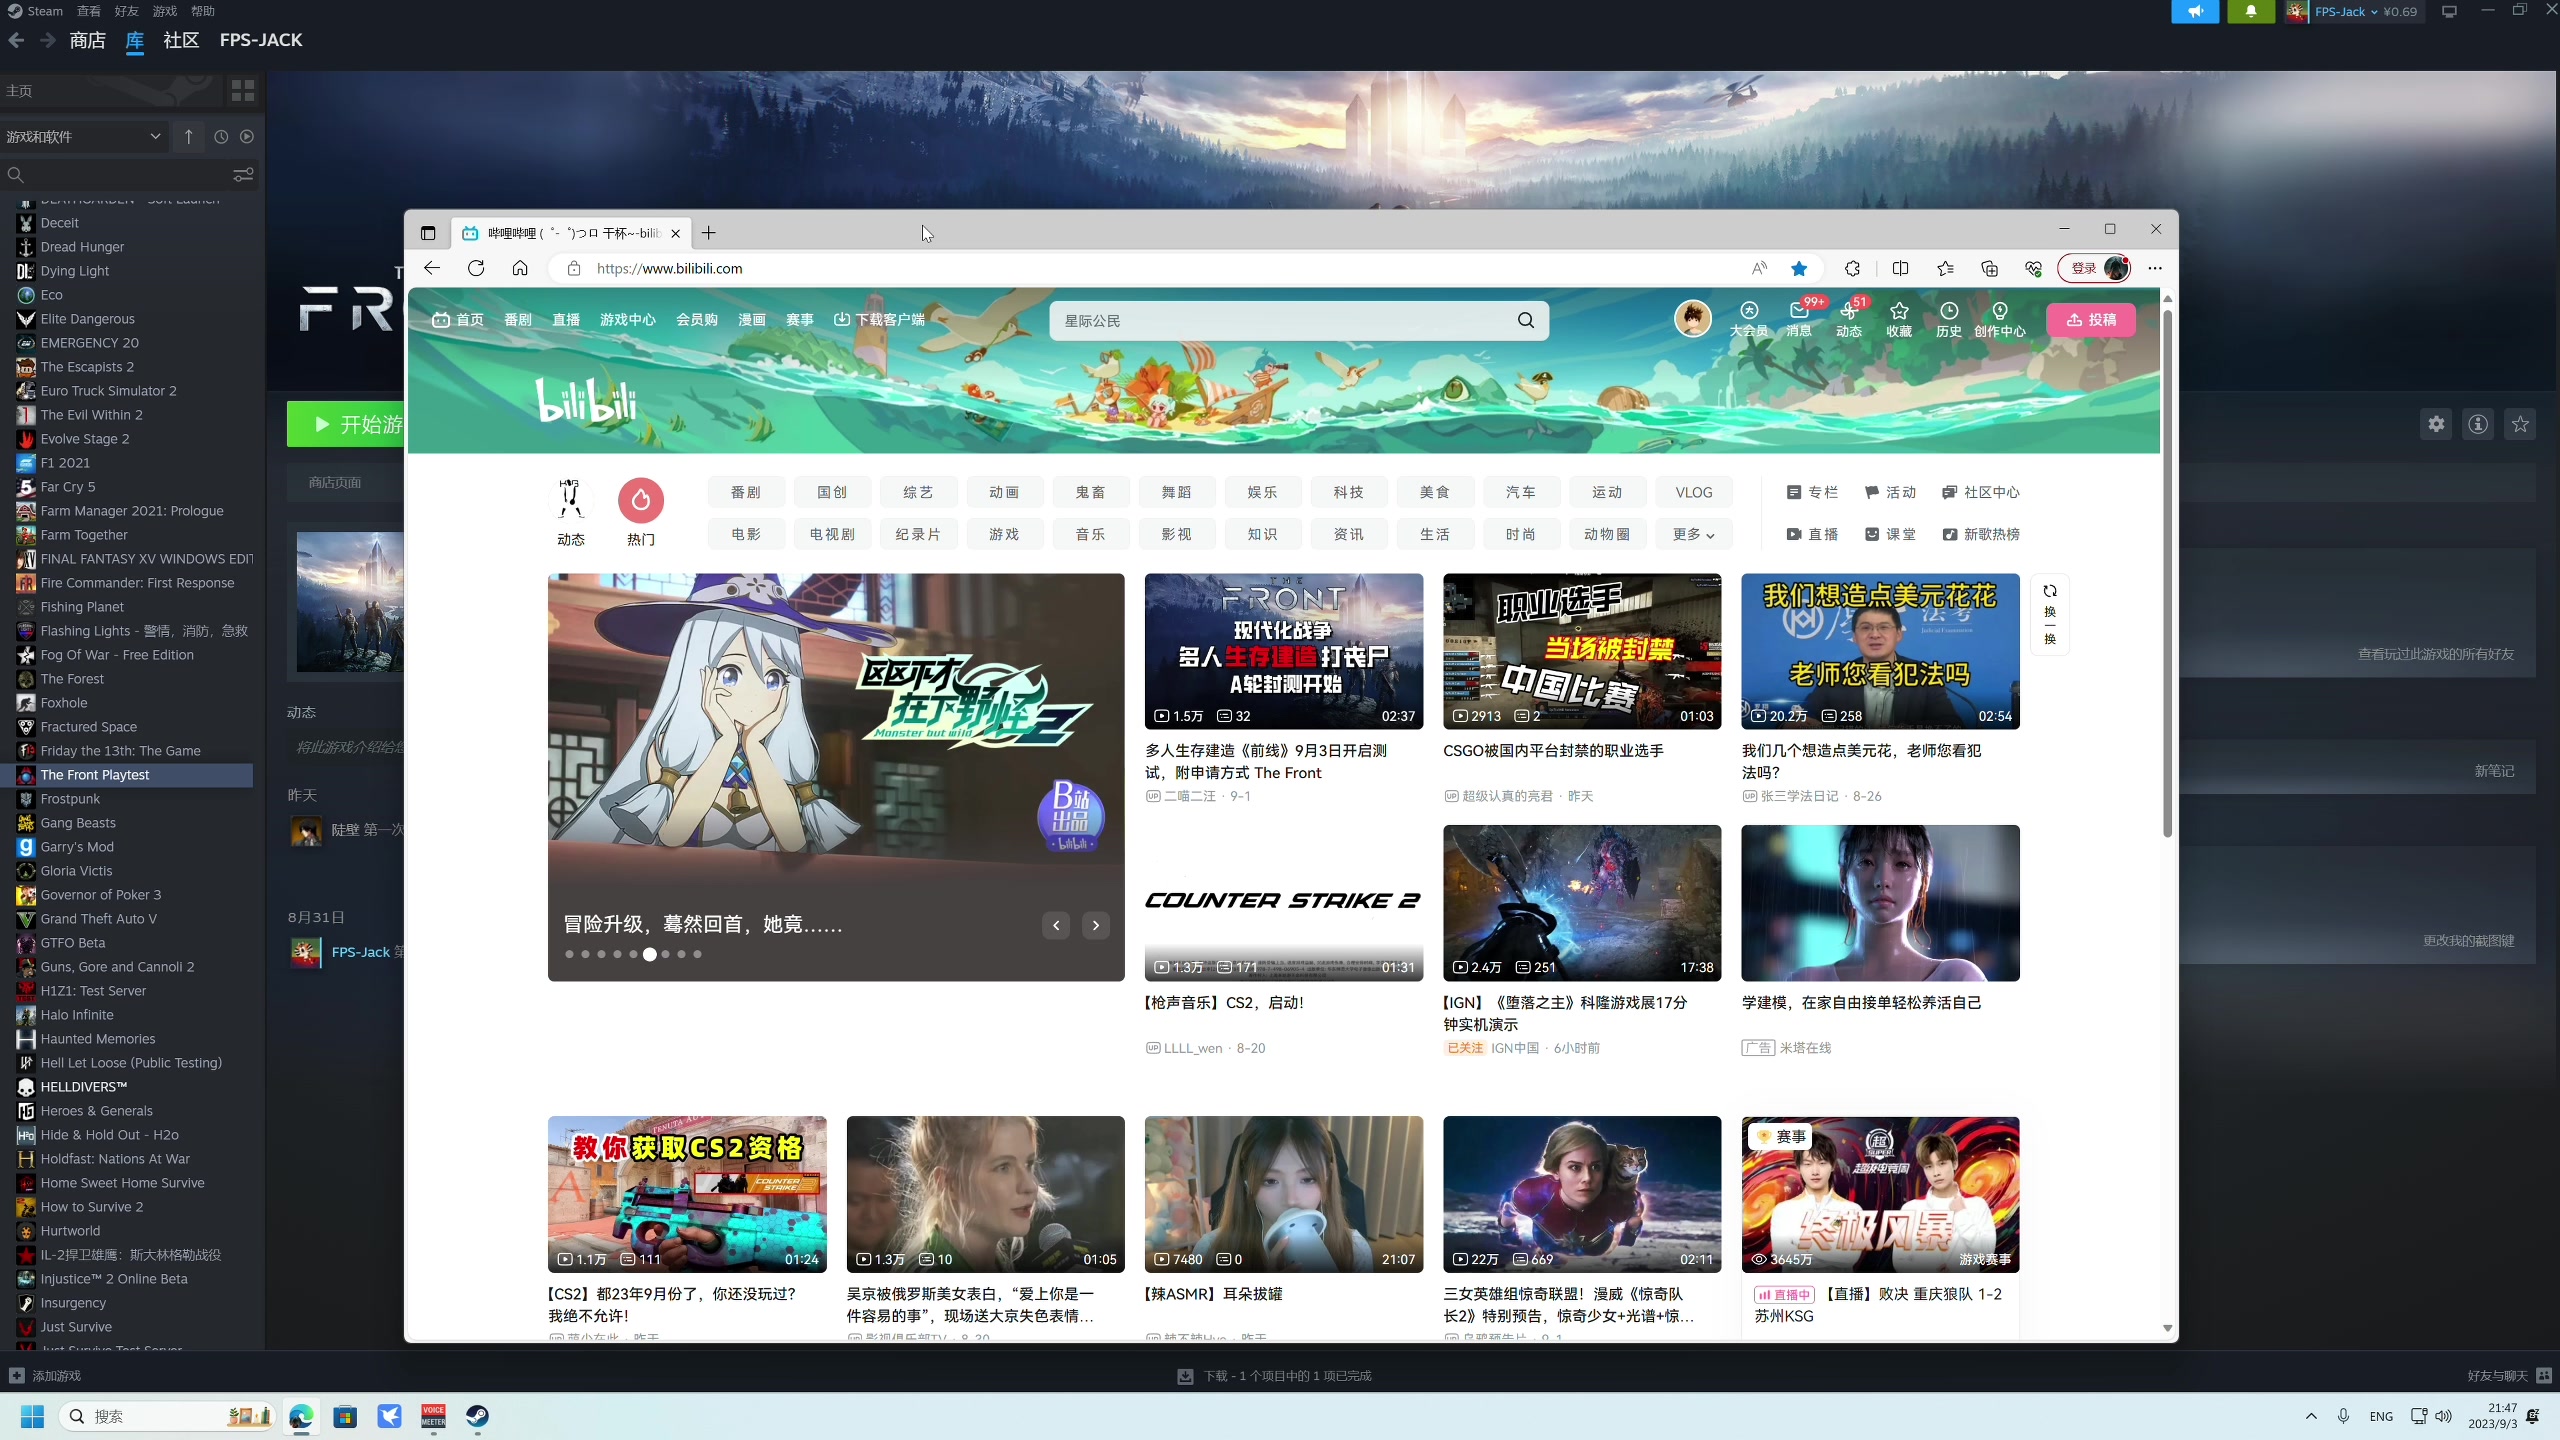The image size is (2560, 1440).
Task: Open Bilibili messages 消息 icon
Action: [1799, 320]
